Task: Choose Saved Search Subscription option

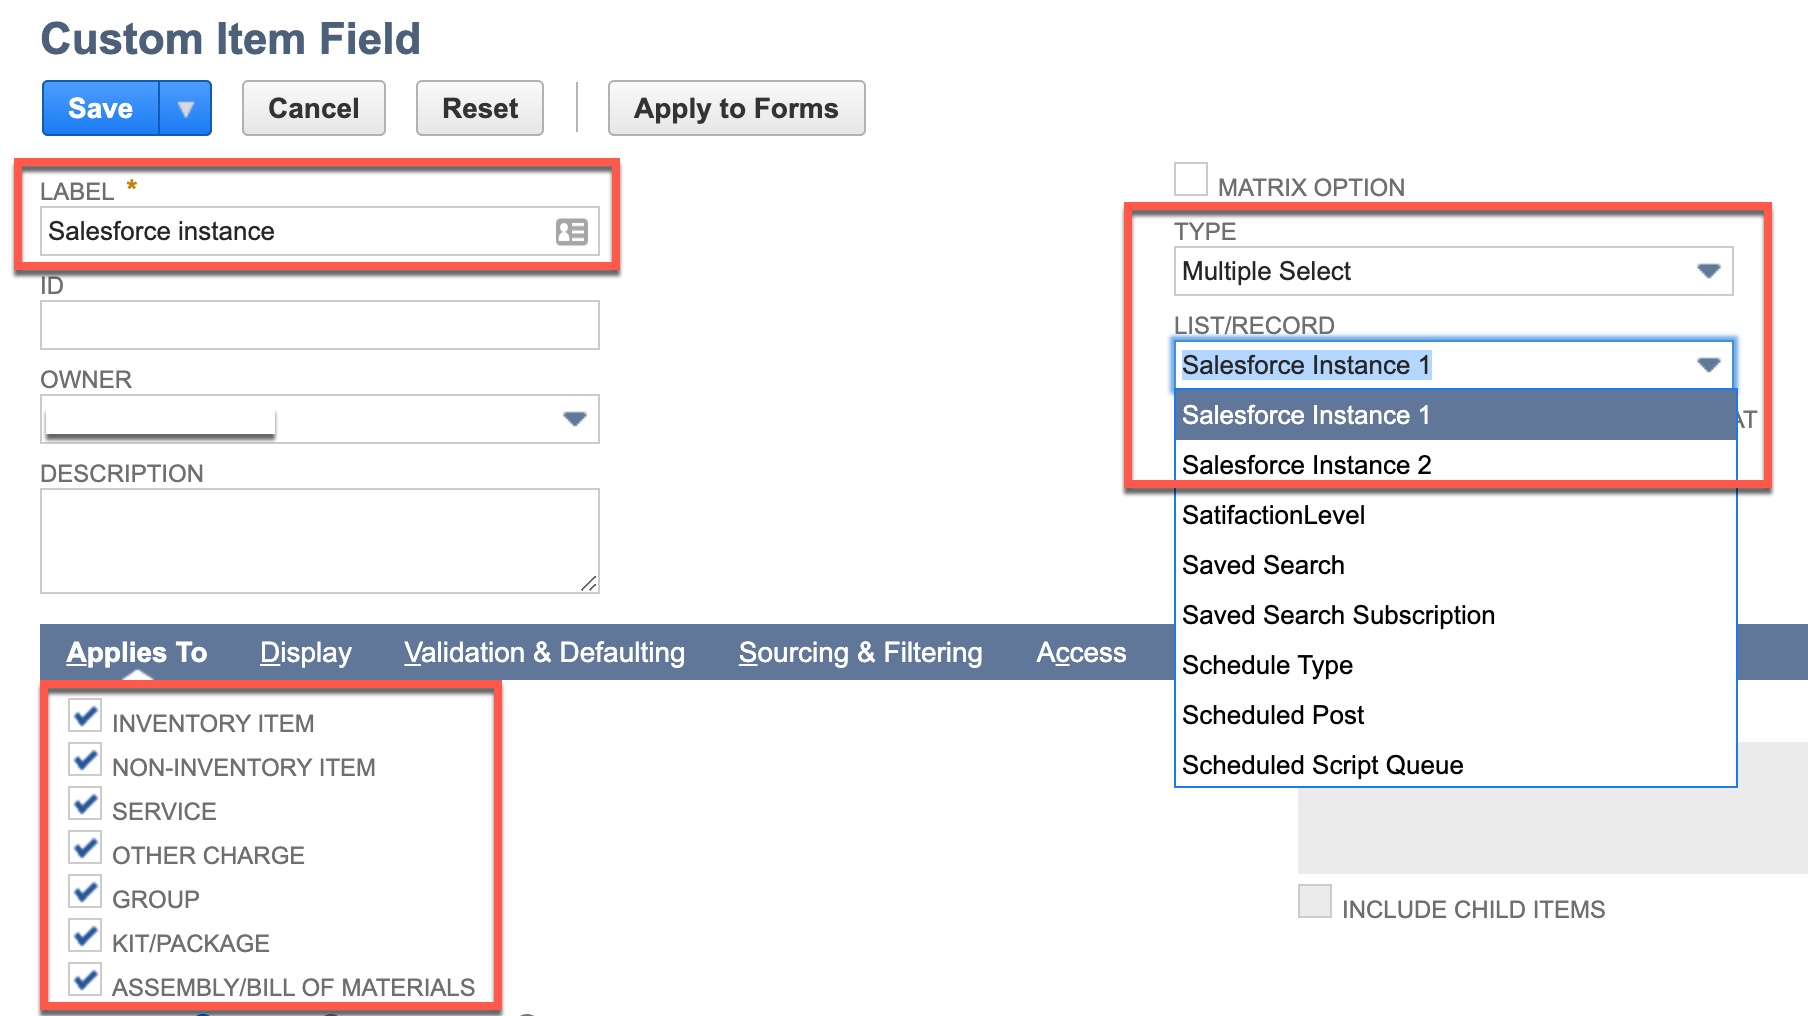Action: (1455, 615)
